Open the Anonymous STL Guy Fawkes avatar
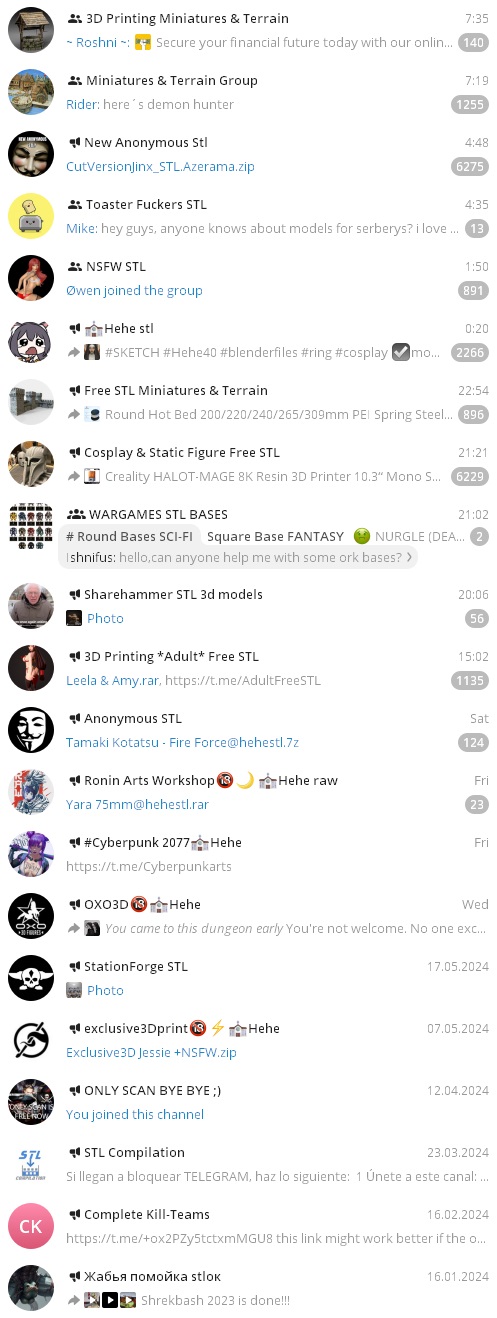Viewport: 497px width, 1318px height. tap(31, 730)
